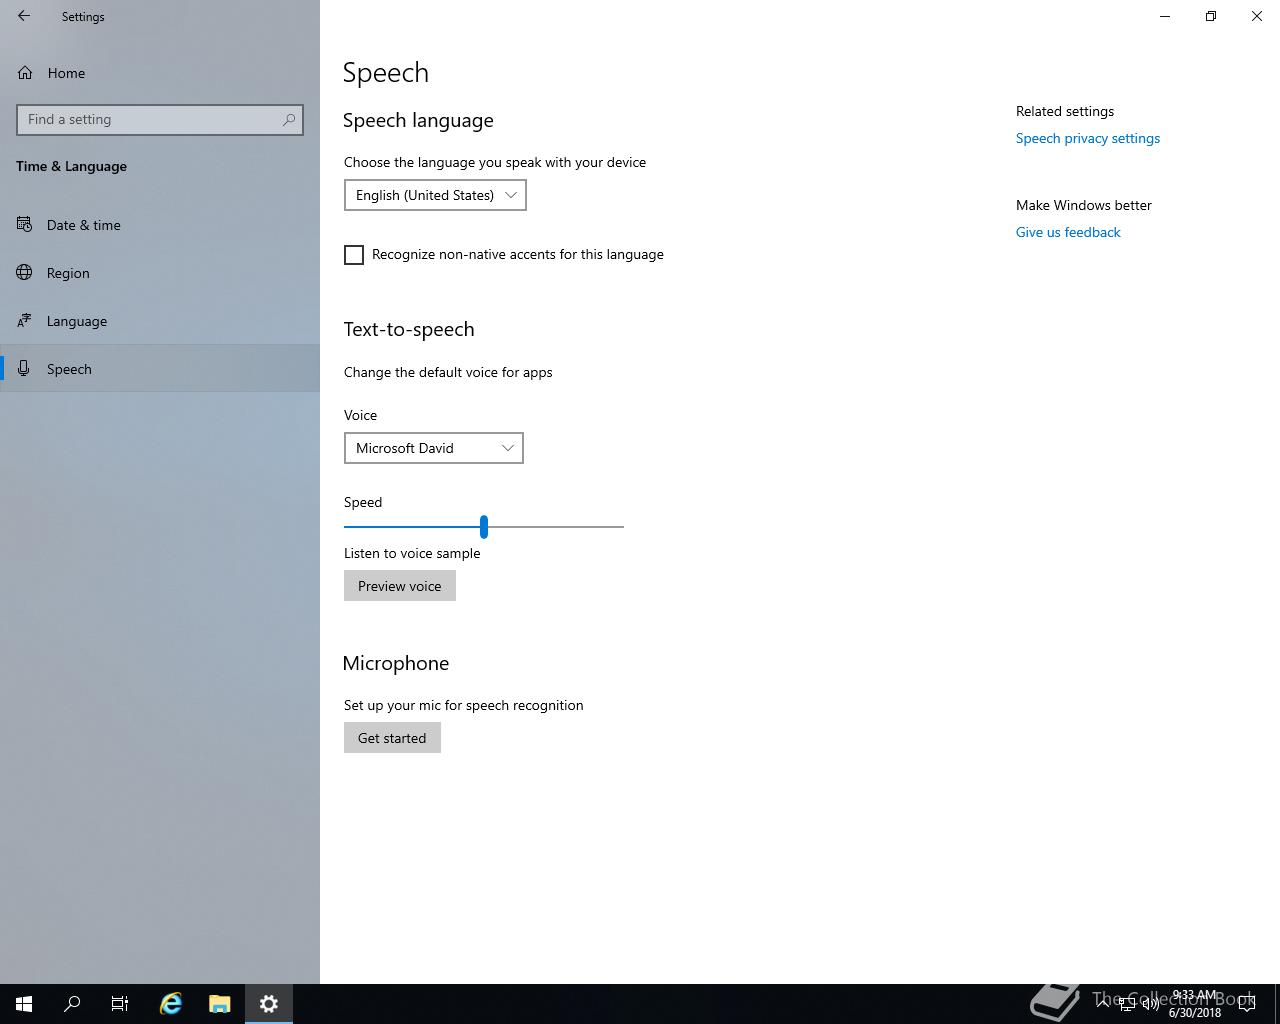Open Date & time settings
The image size is (1280, 1024).
pos(160,225)
